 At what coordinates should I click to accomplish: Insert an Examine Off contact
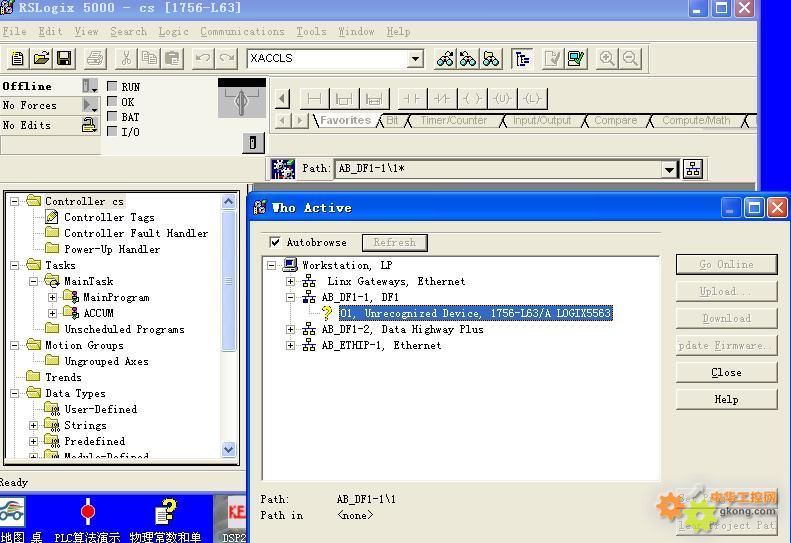442,98
